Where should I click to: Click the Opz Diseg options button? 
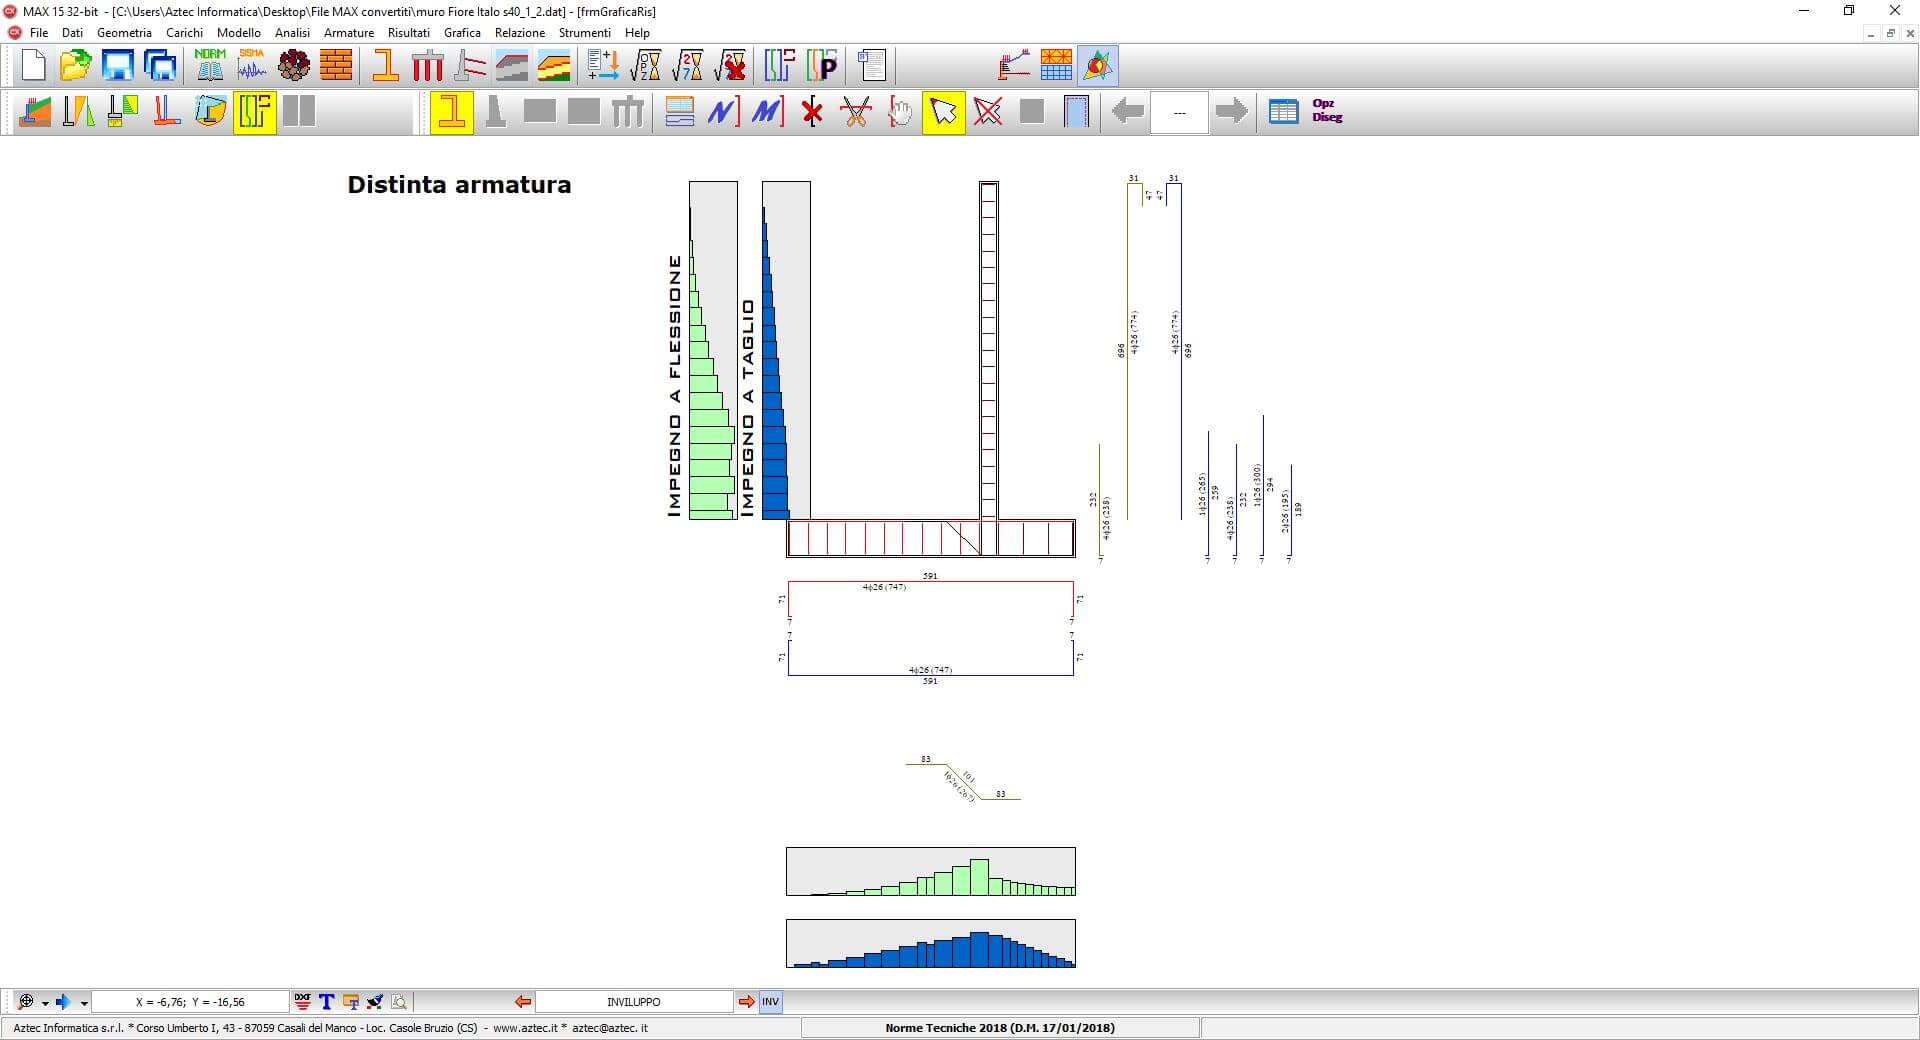point(1327,111)
